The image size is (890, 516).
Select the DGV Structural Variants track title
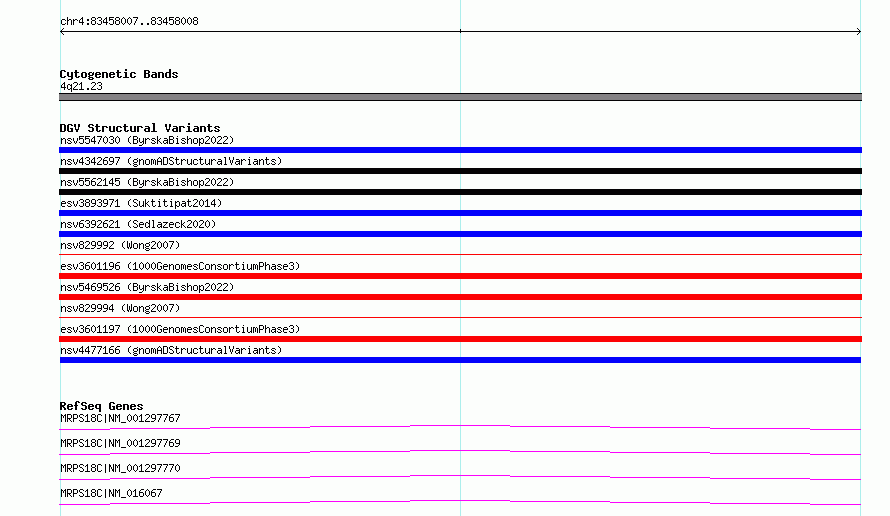140,128
